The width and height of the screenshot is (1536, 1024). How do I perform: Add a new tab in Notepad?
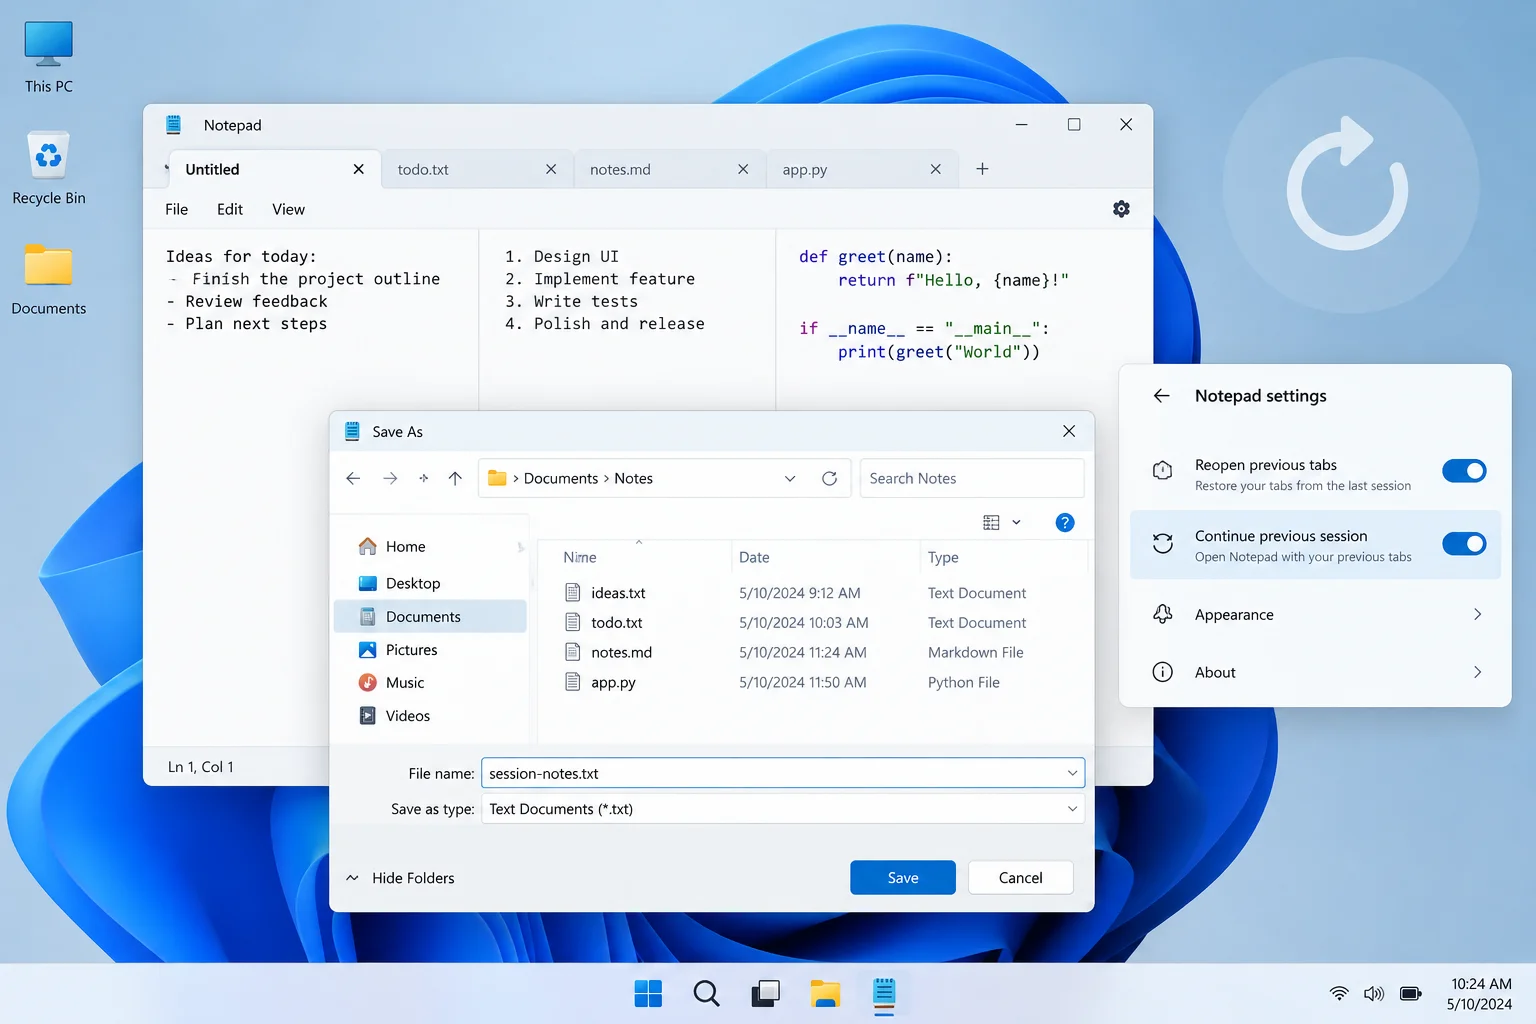[982, 169]
